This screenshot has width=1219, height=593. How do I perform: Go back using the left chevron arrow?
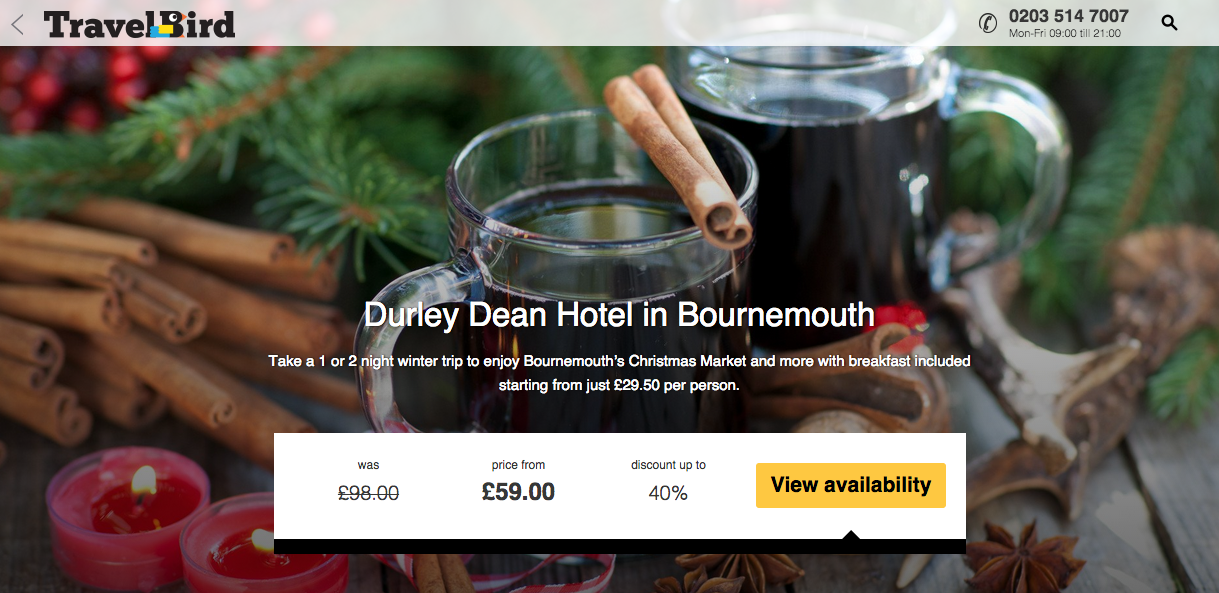[17, 23]
